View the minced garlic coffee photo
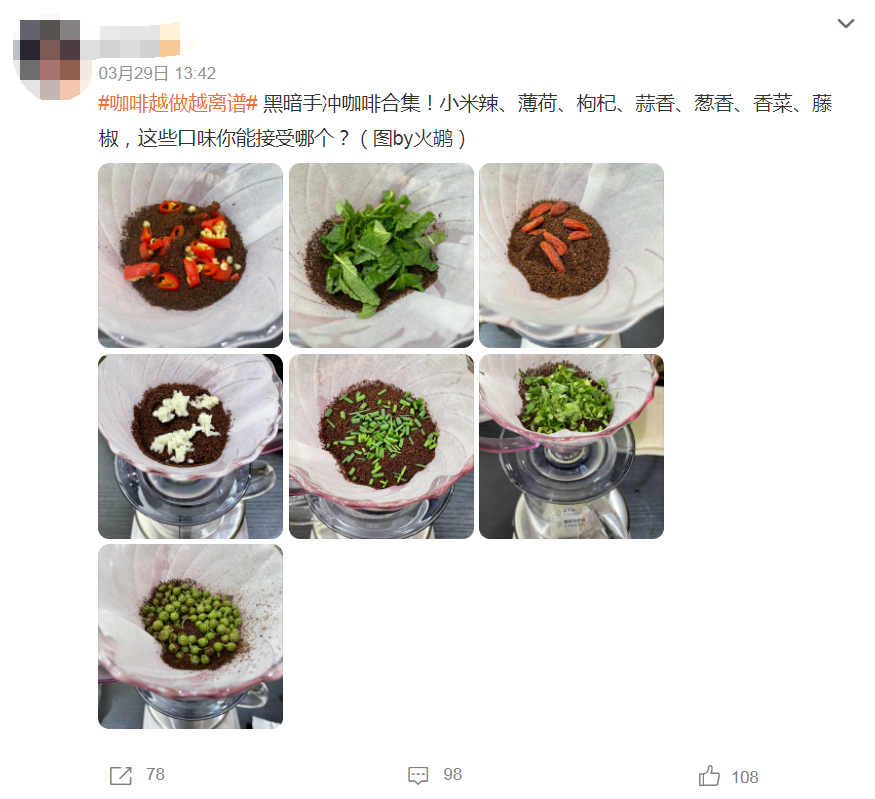Image resolution: width=875 pixels, height=799 pixels. pyautogui.click(x=190, y=446)
